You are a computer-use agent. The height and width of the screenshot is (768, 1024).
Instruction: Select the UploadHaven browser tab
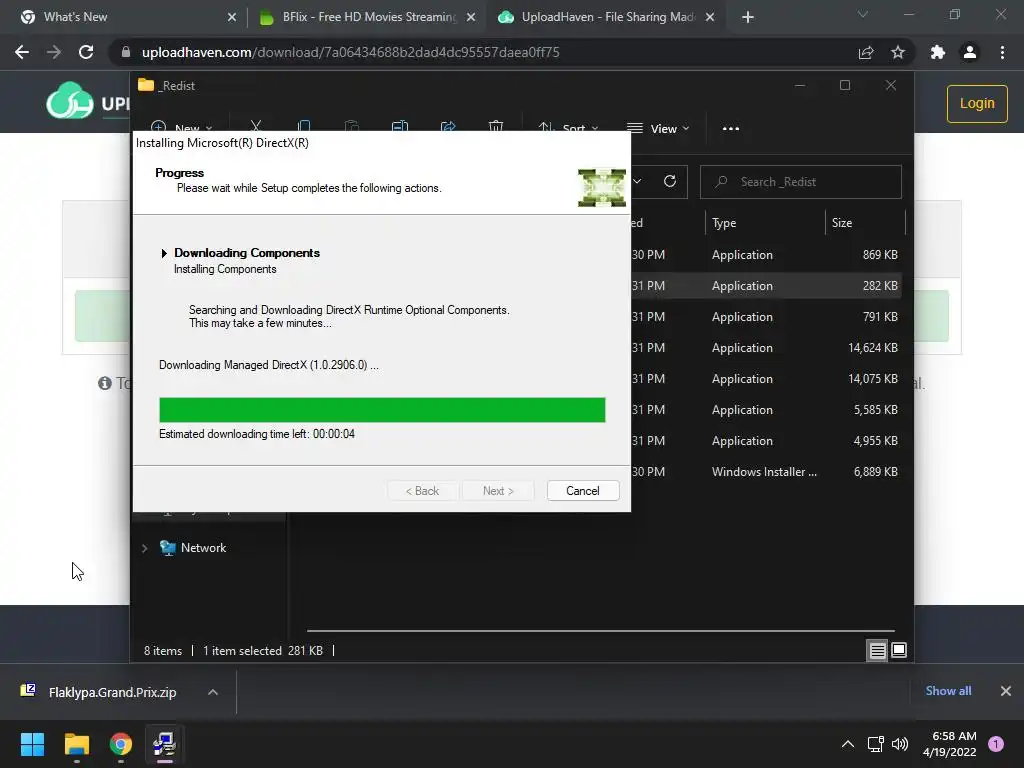click(x=607, y=17)
